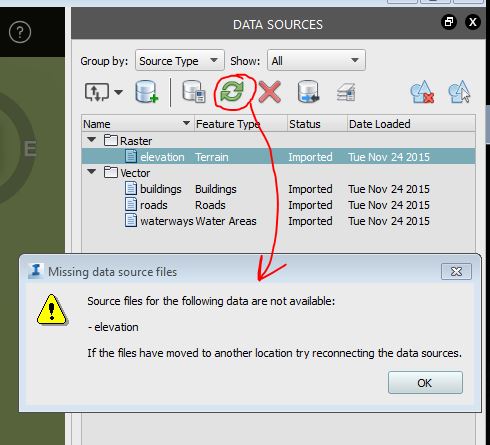Click the elevation file document icon
The height and width of the screenshot is (445, 490).
[x=131, y=156]
